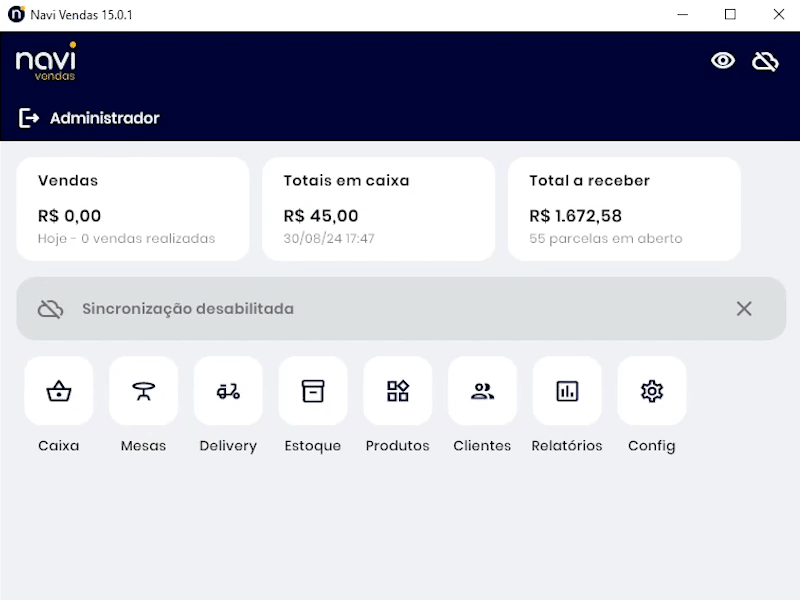Open the Config gear icon

pos(652,391)
